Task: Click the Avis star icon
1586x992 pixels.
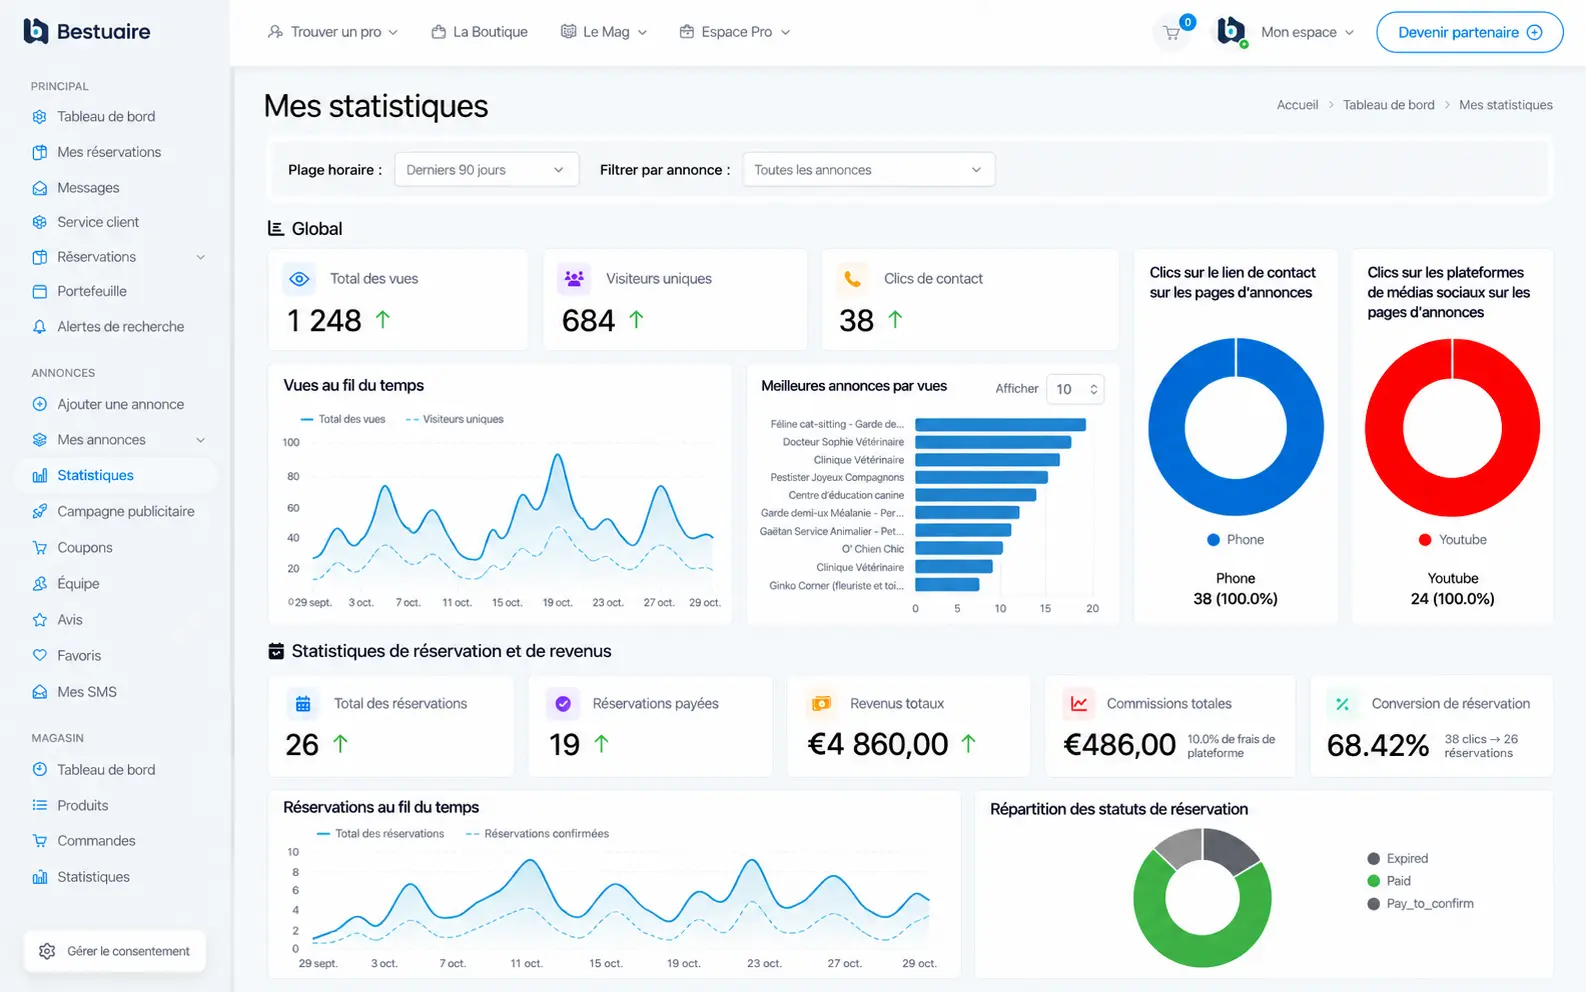Action: pyautogui.click(x=40, y=620)
